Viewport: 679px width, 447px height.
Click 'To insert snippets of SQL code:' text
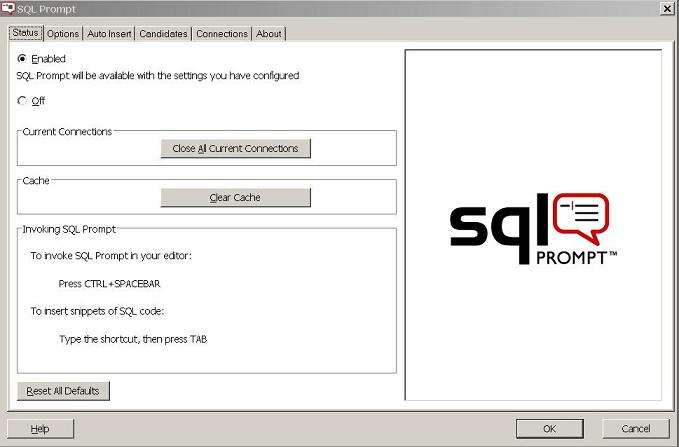[x=97, y=311]
